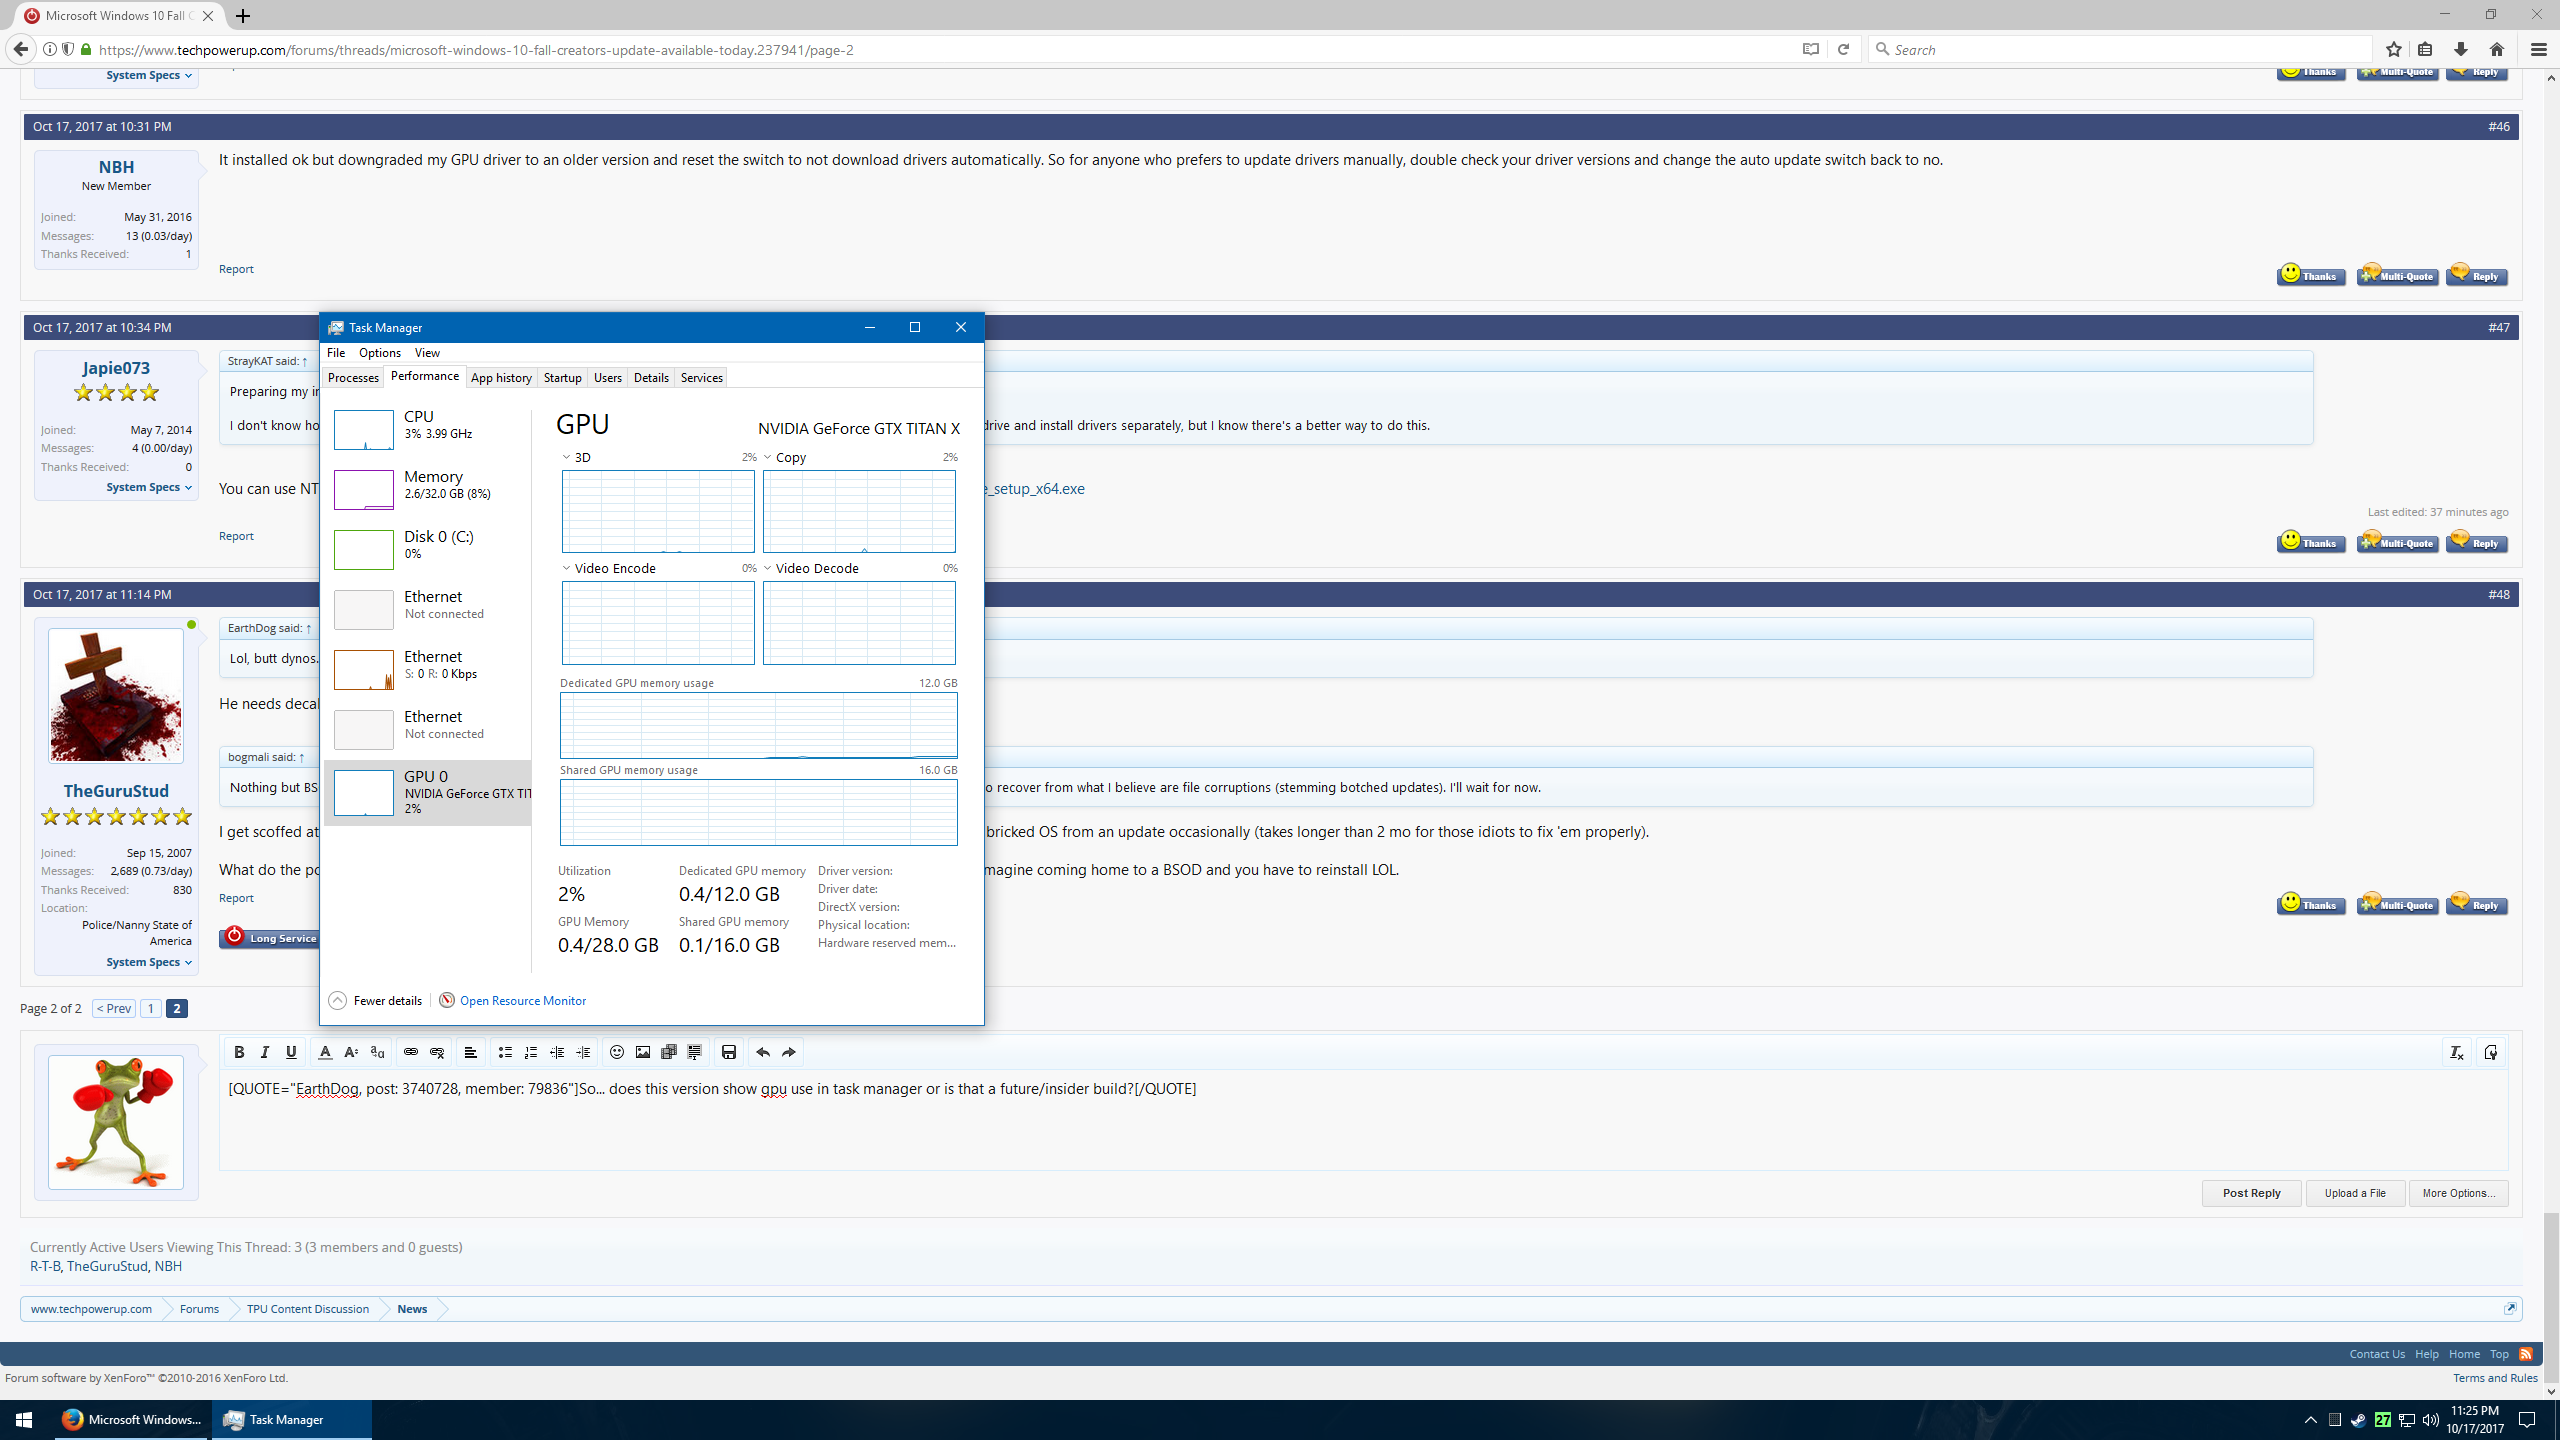Click the insert image icon
Image resolution: width=2560 pixels, height=1440 pixels.
[x=643, y=1052]
